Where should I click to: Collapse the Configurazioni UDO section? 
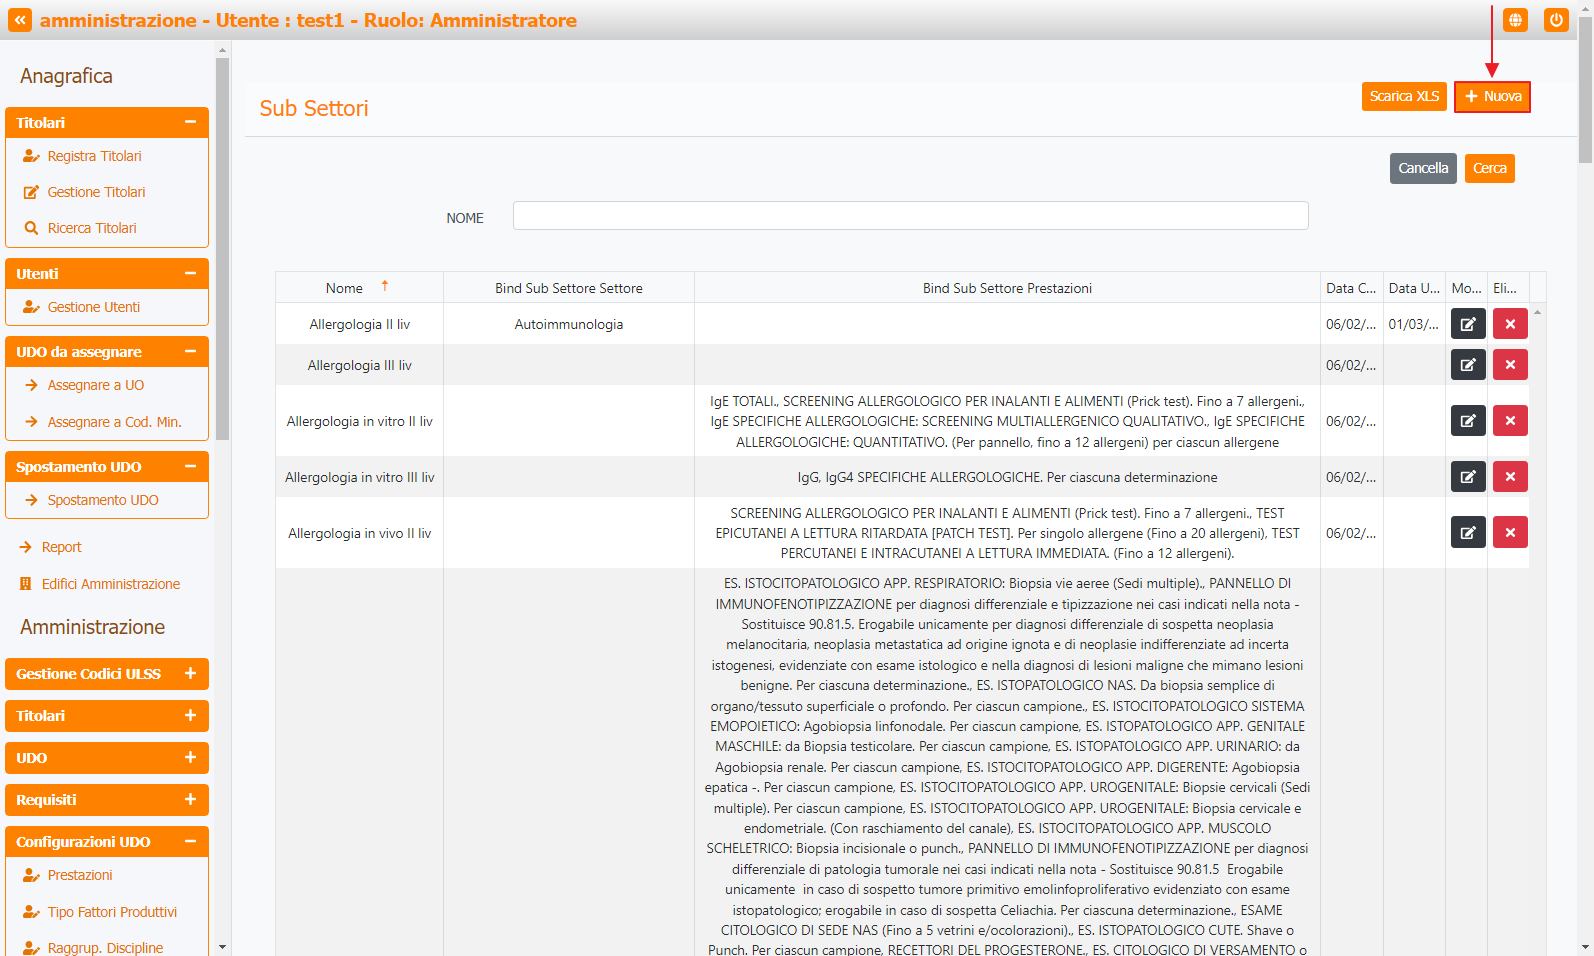pyautogui.click(x=190, y=842)
